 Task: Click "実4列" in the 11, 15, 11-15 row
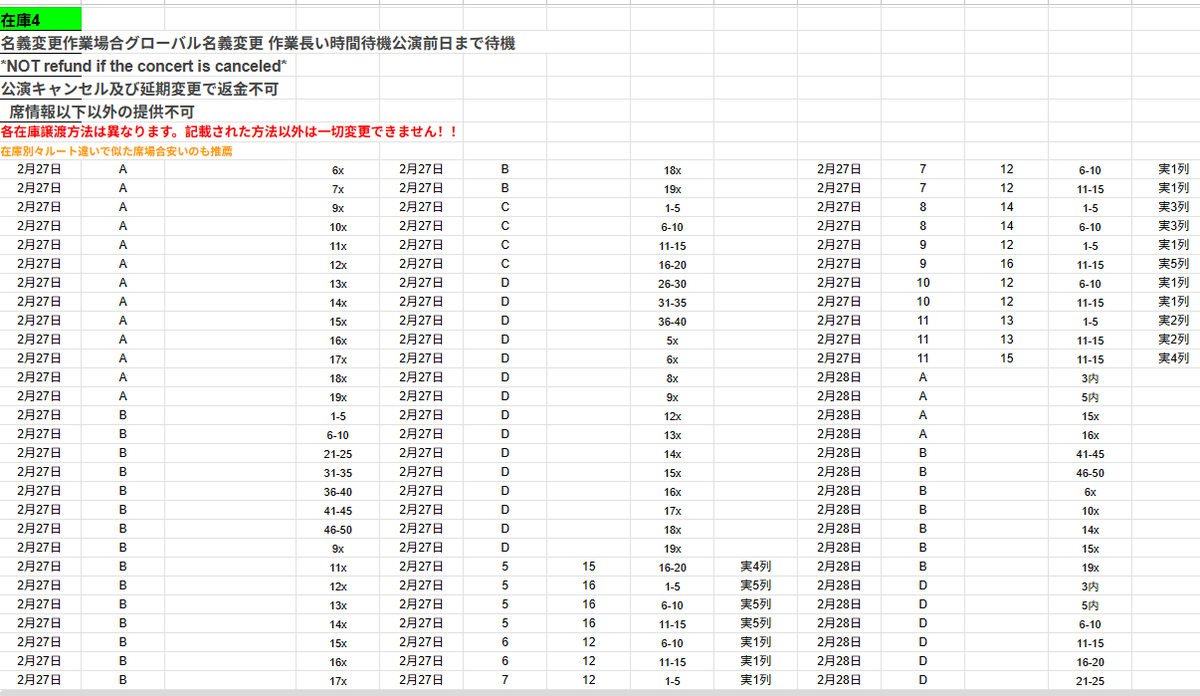coord(1173,359)
